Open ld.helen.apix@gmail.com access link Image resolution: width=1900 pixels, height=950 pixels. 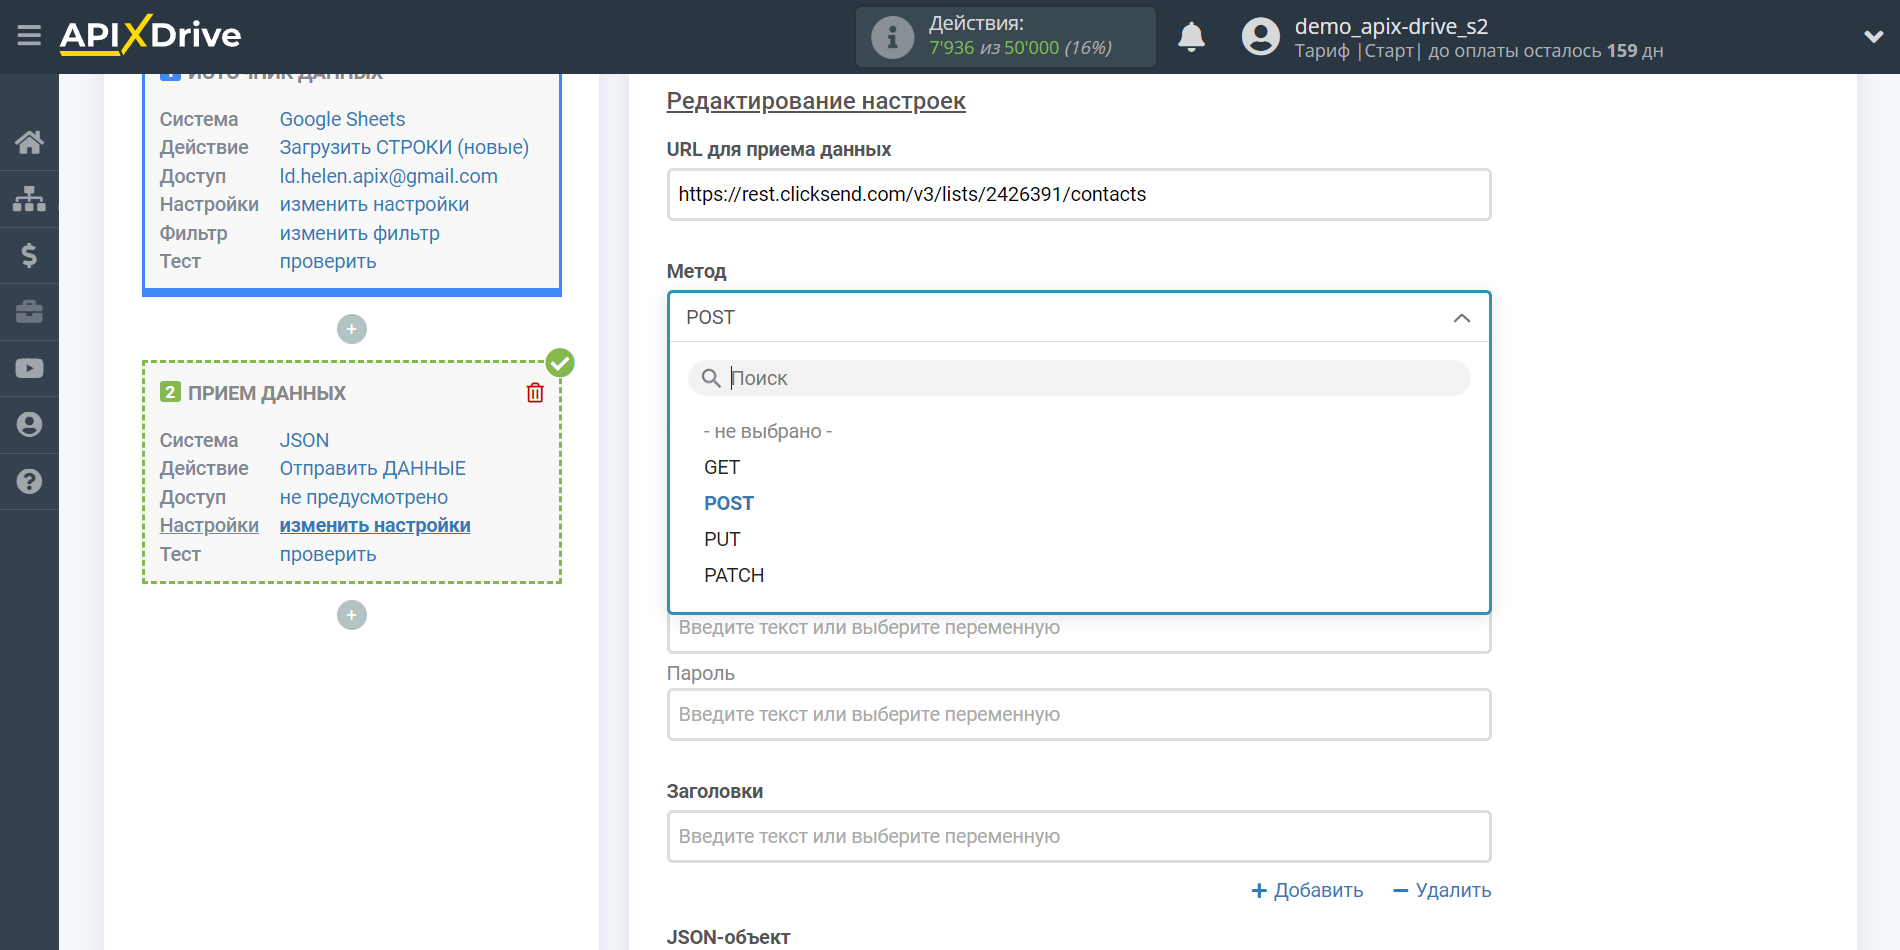click(x=388, y=176)
